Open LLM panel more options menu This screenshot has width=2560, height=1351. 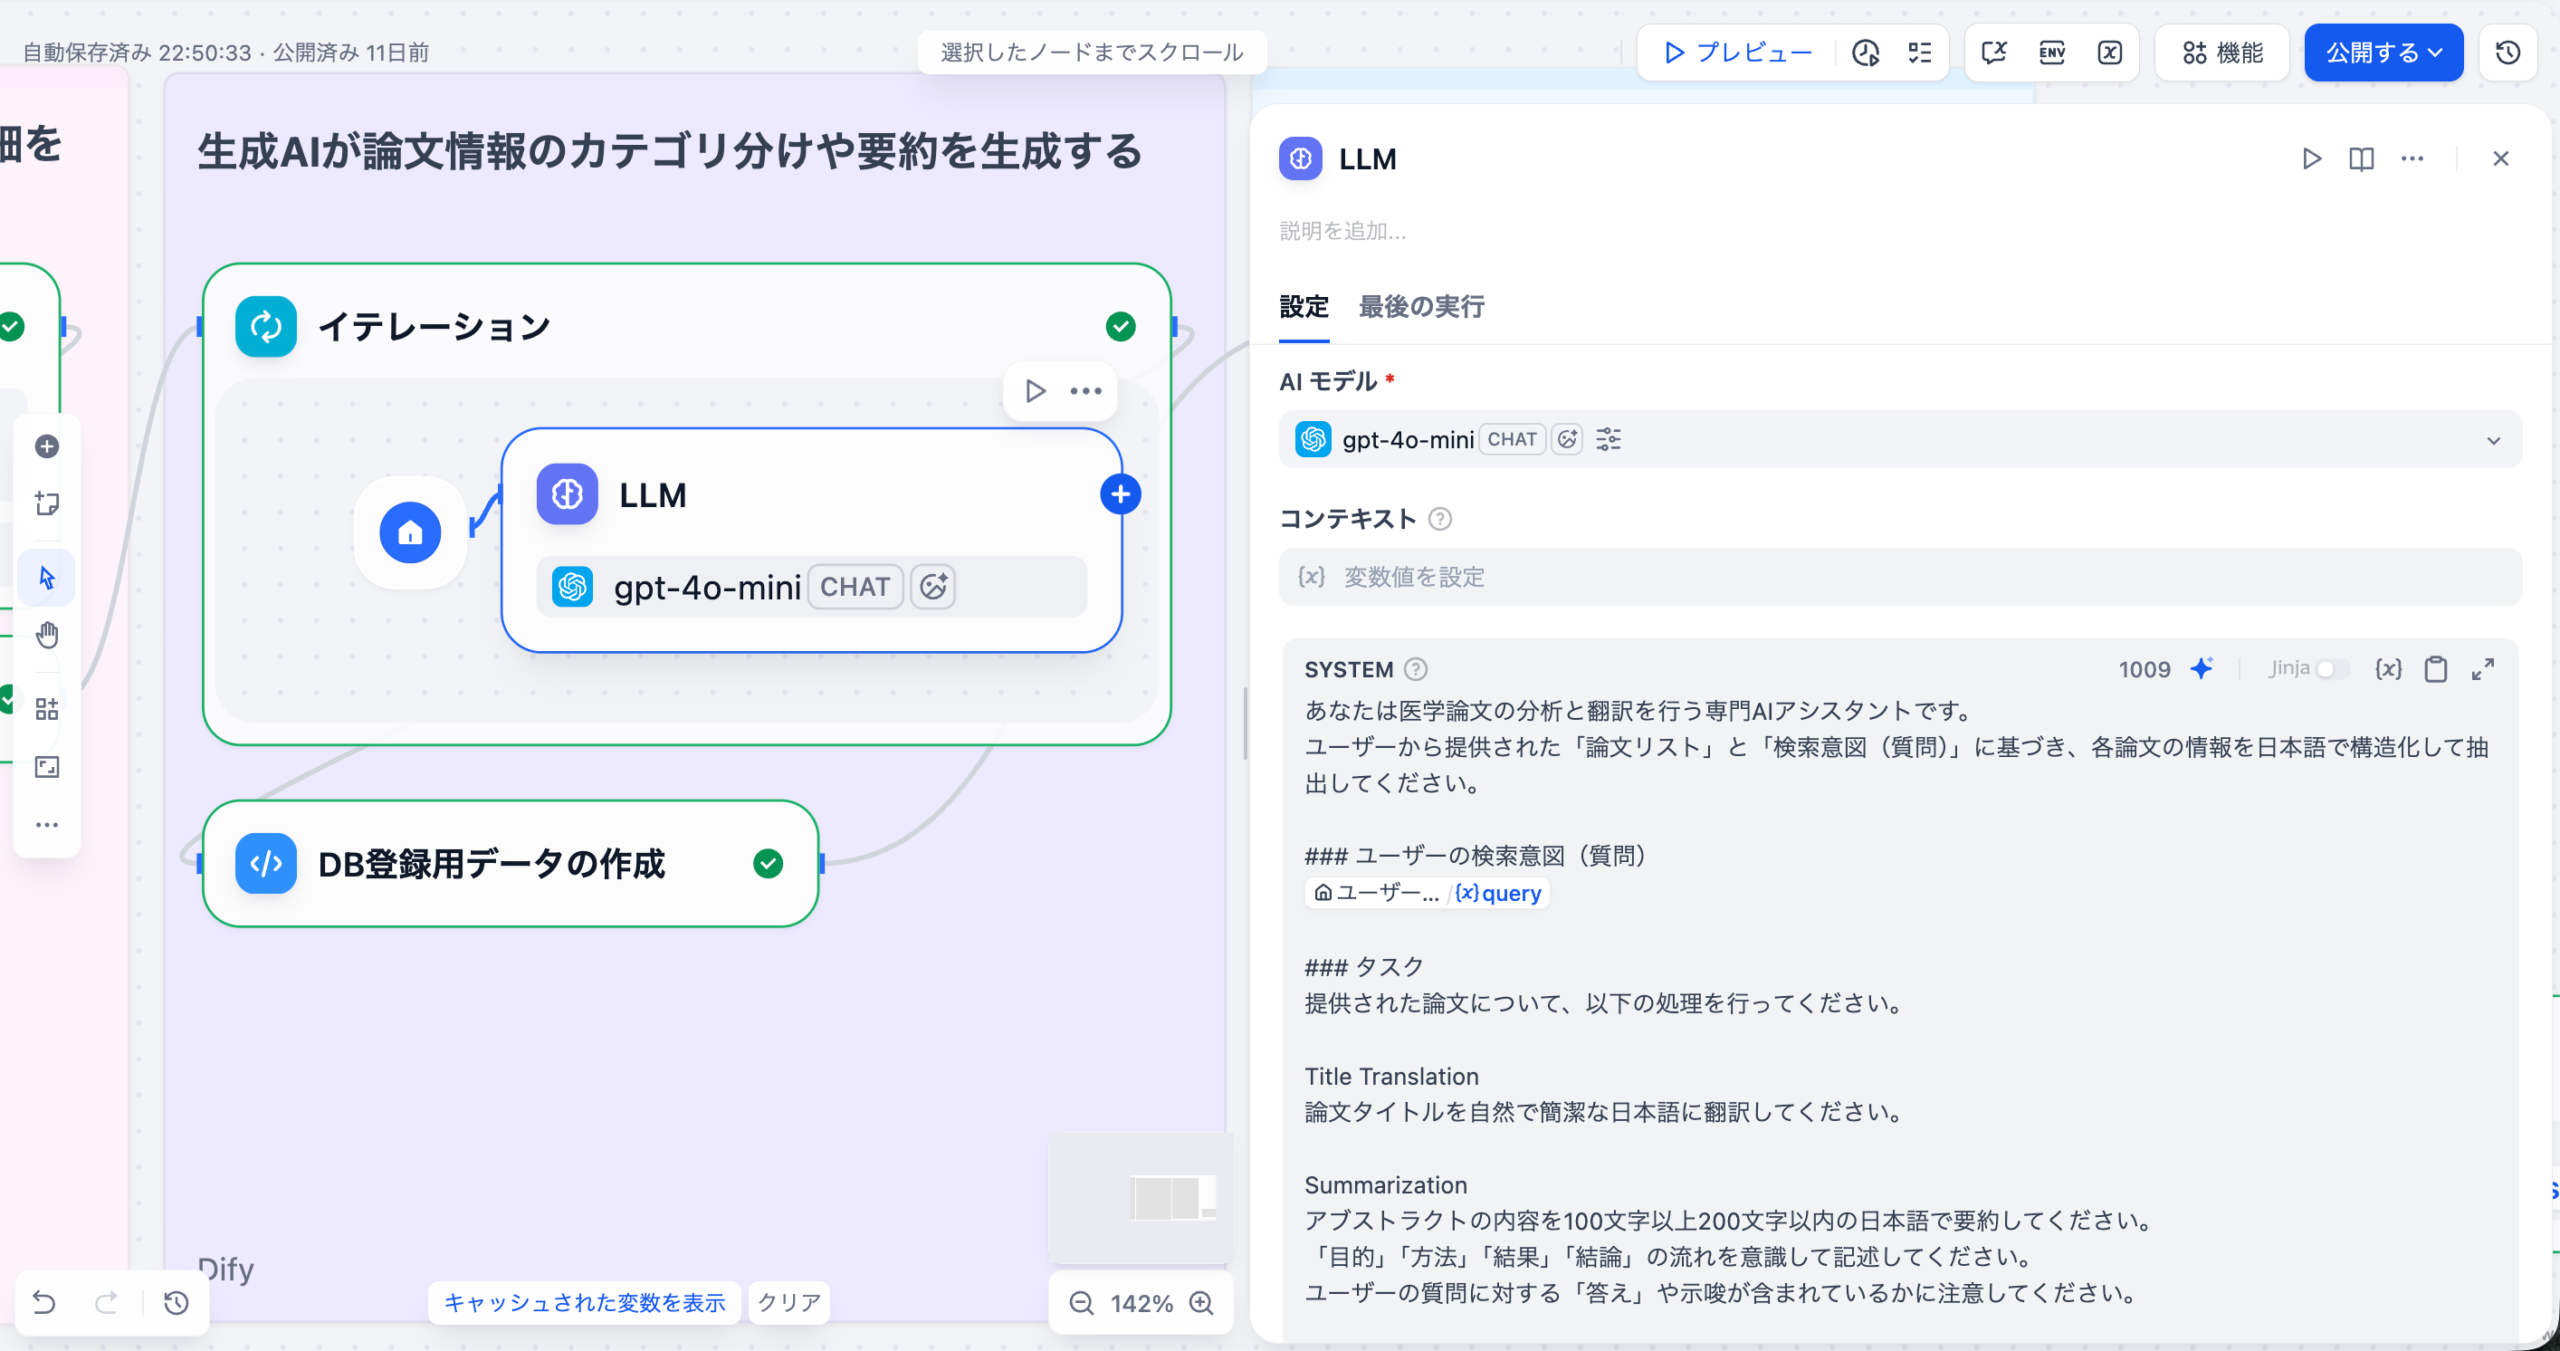(x=2412, y=159)
